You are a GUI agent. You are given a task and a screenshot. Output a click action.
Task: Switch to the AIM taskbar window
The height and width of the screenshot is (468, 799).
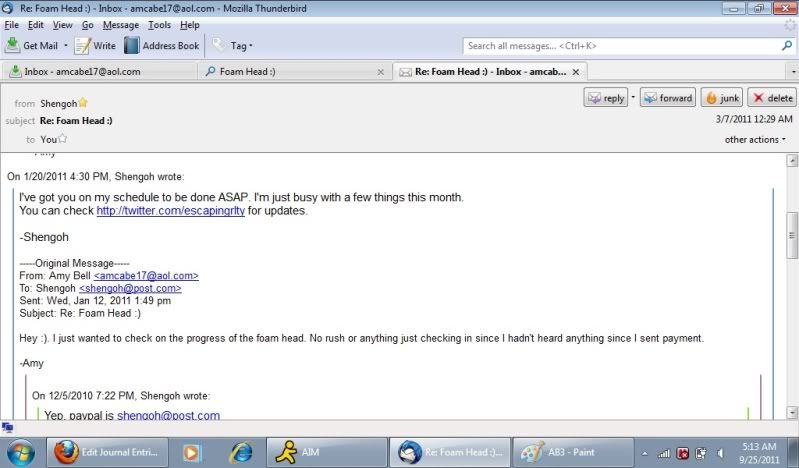[x=326, y=452]
